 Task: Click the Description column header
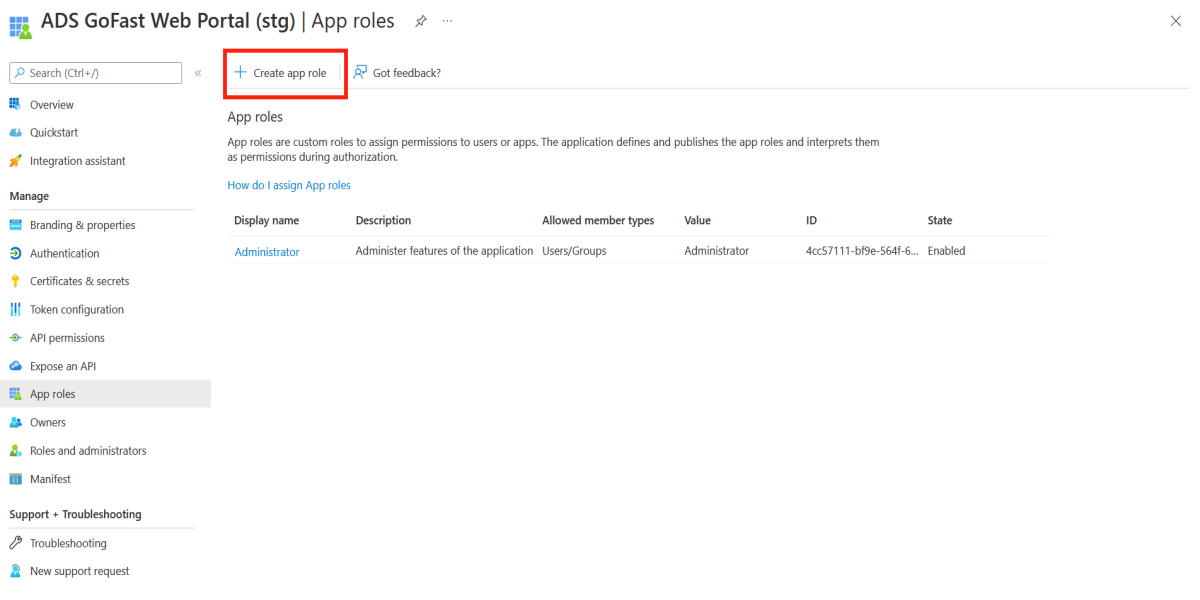pos(383,220)
